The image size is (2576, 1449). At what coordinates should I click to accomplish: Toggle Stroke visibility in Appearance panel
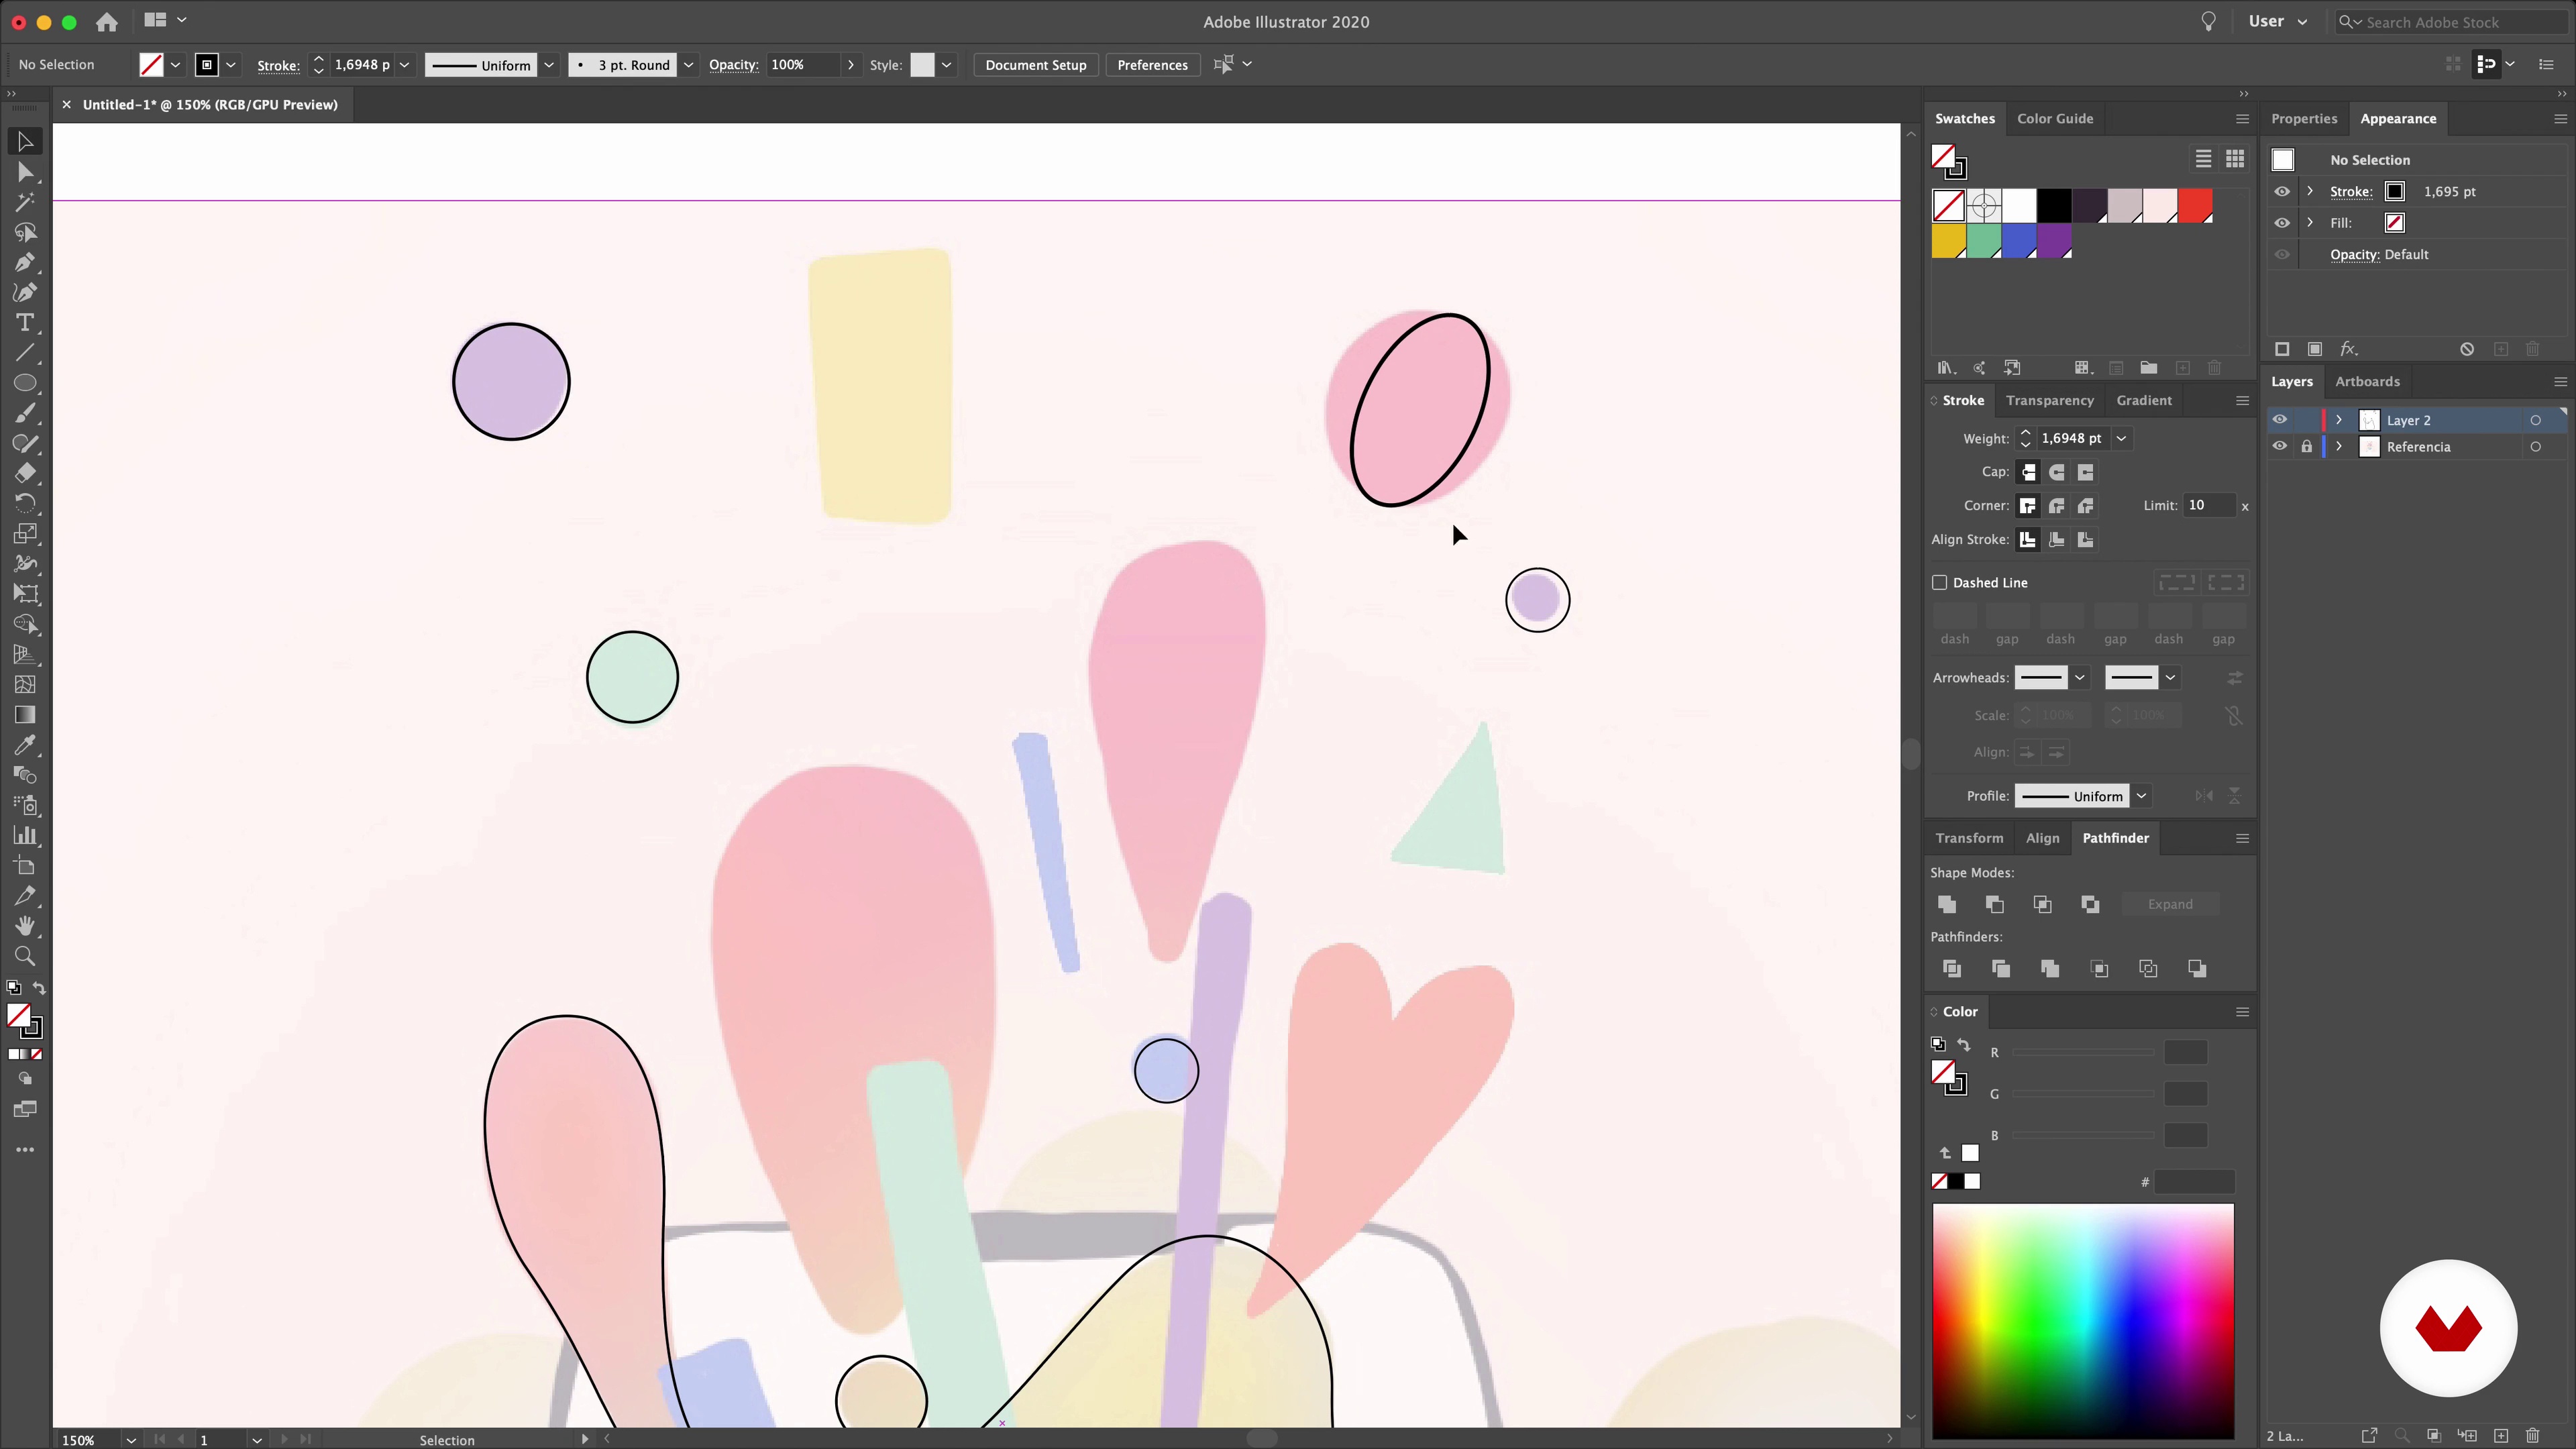pyautogui.click(x=2282, y=191)
